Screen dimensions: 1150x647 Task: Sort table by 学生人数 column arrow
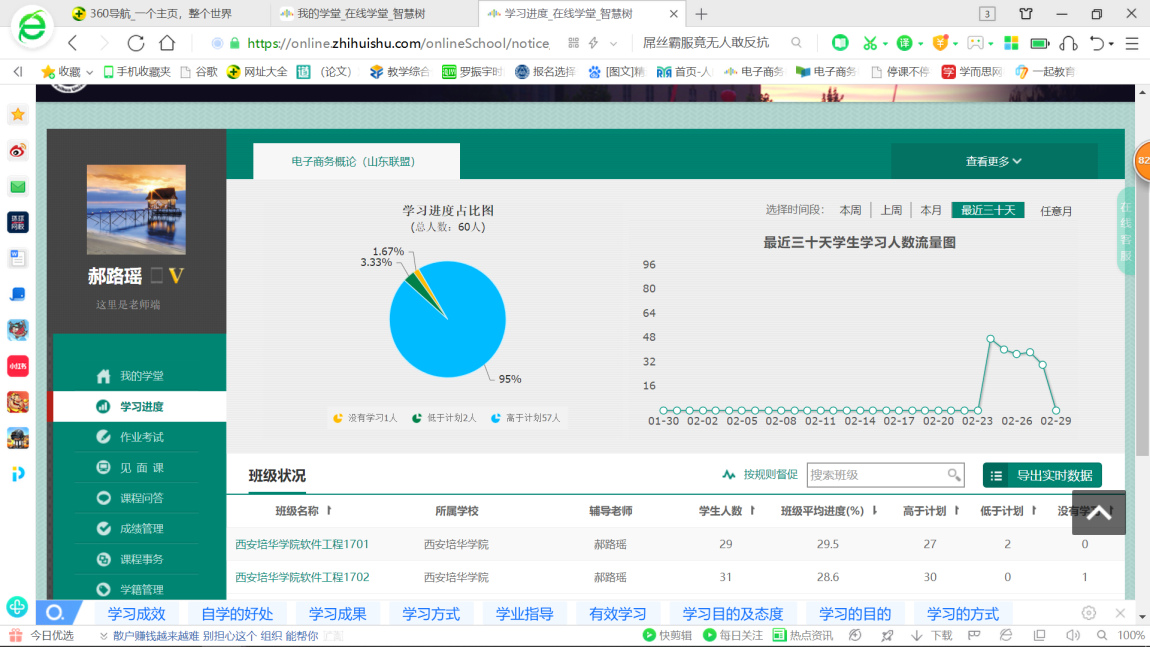[x=752, y=510]
